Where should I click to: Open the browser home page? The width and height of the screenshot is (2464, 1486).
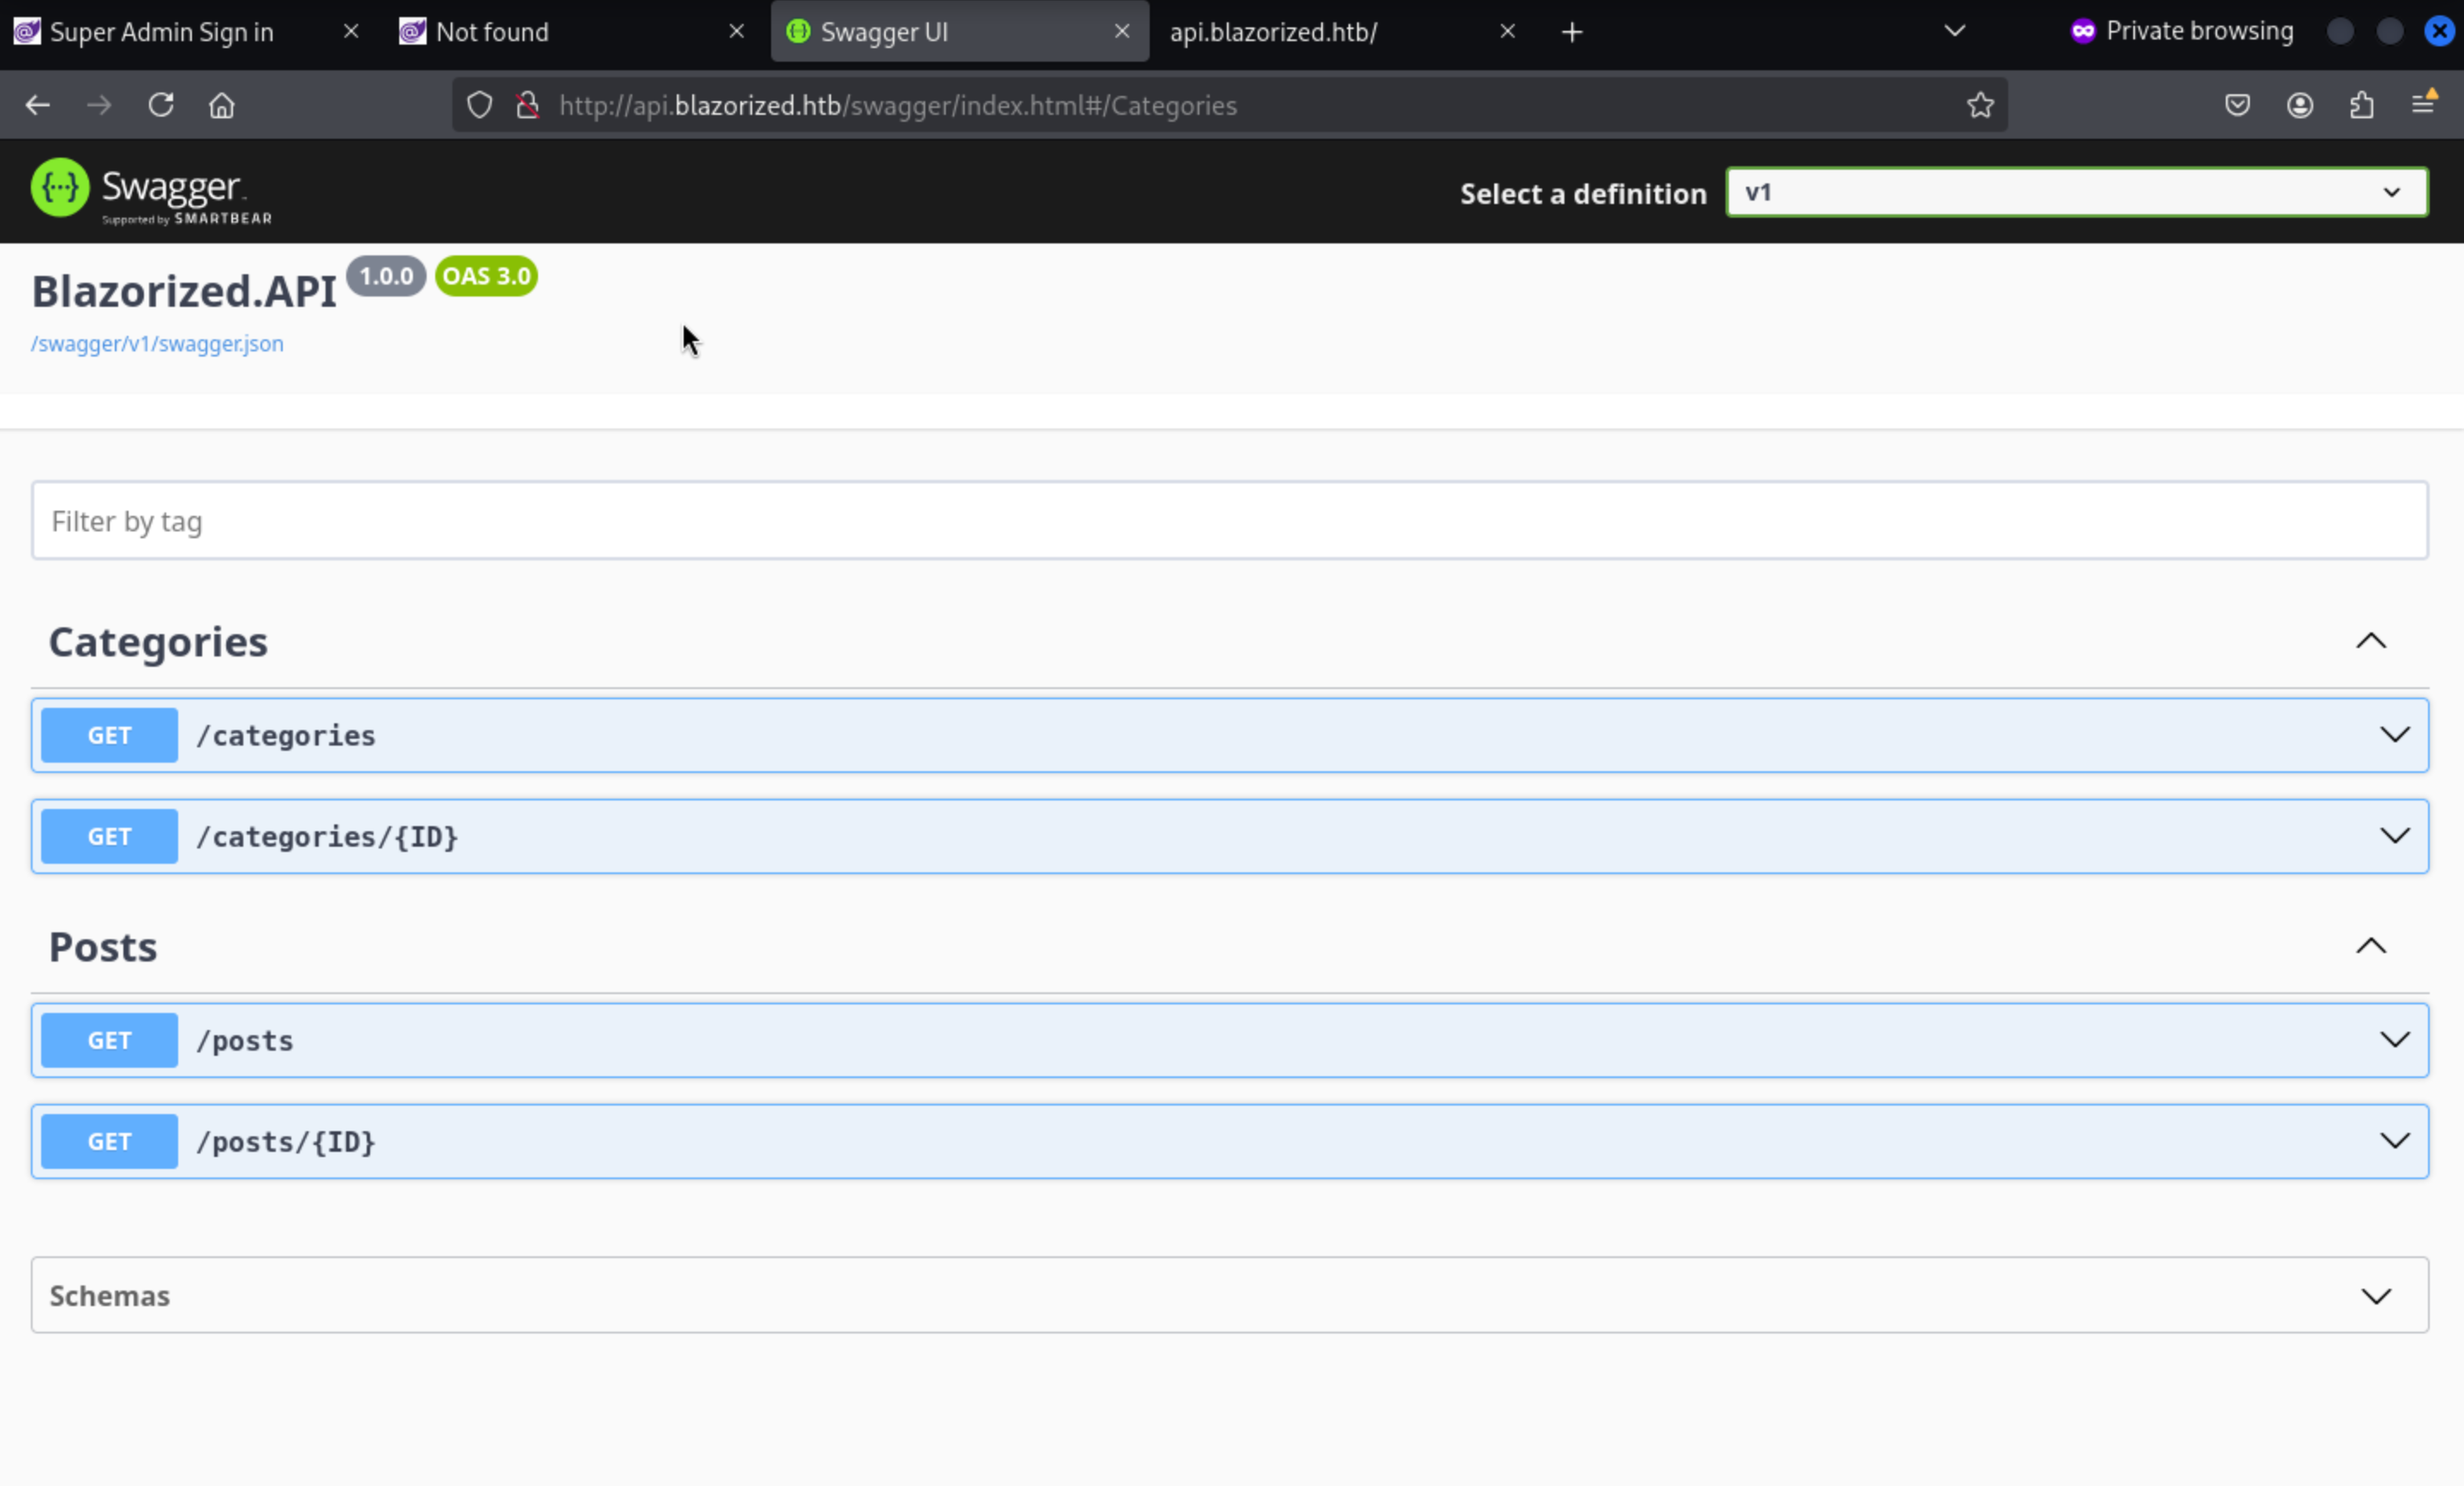pos(222,105)
